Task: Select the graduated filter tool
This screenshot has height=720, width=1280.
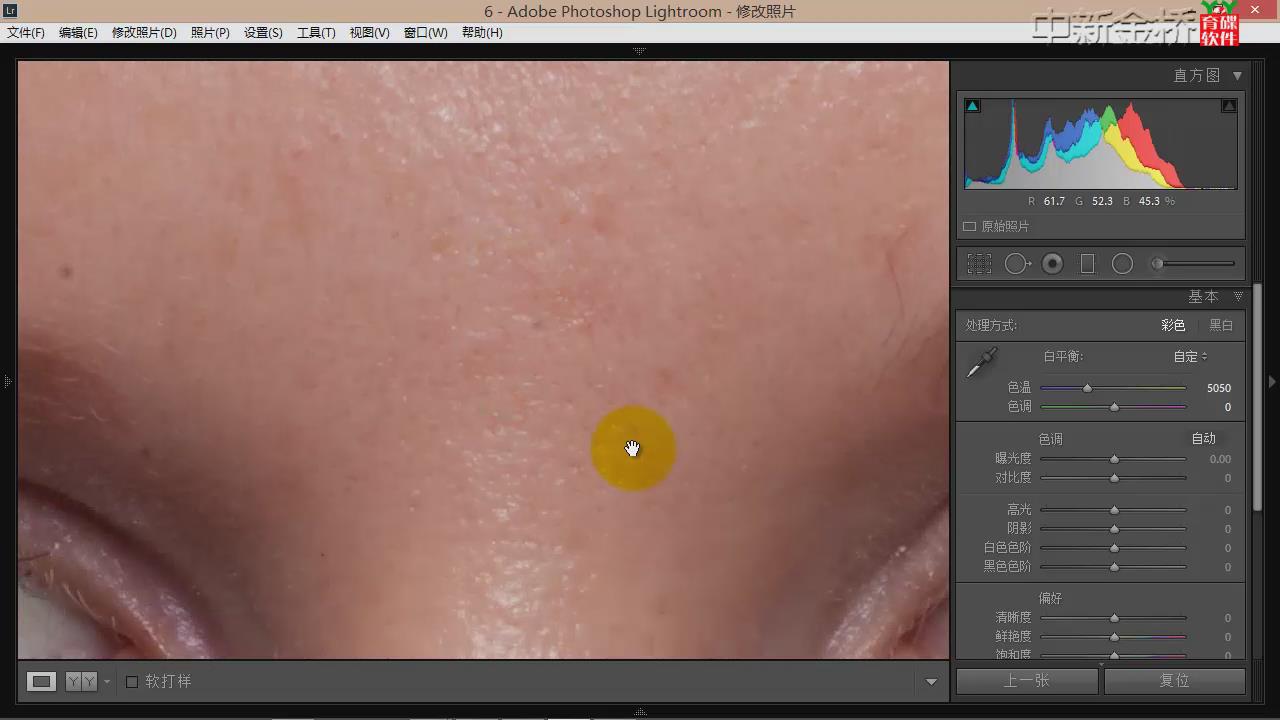Action: (1087, 263)
